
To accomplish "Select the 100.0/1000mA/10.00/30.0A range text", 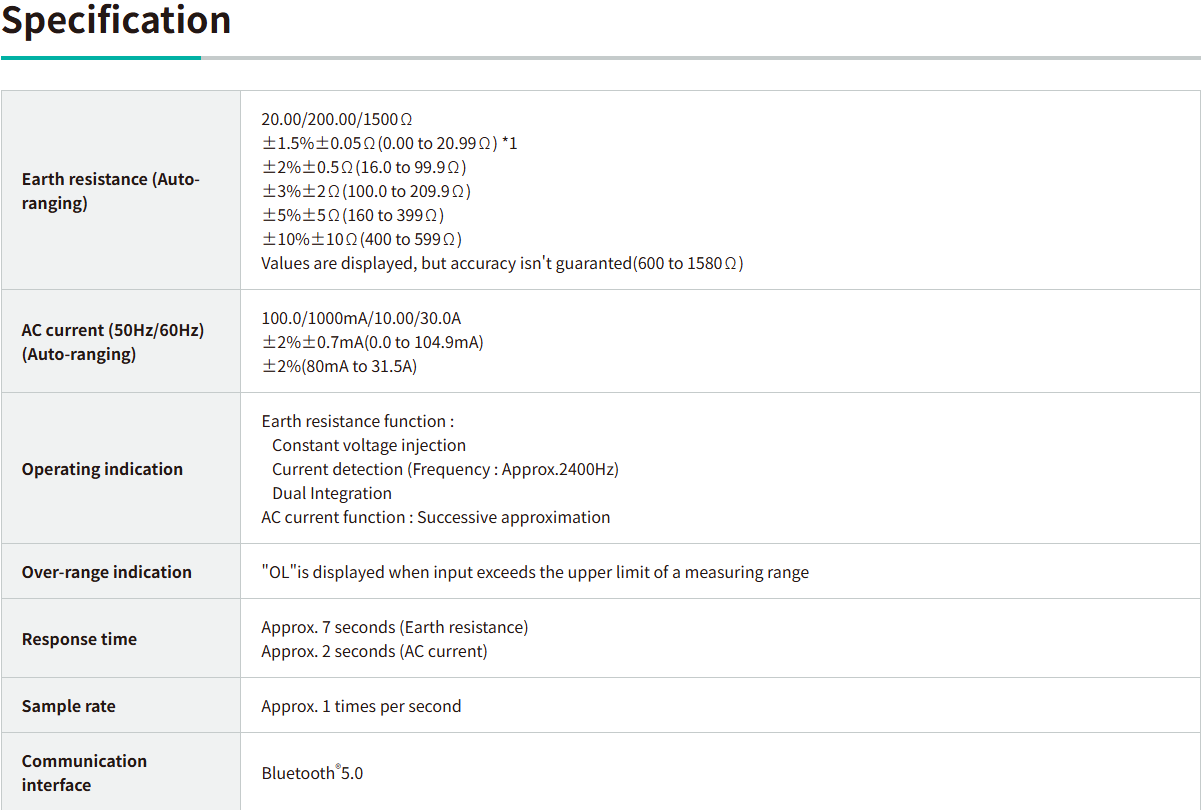I will pyautogui.click(x=361, y=318).
